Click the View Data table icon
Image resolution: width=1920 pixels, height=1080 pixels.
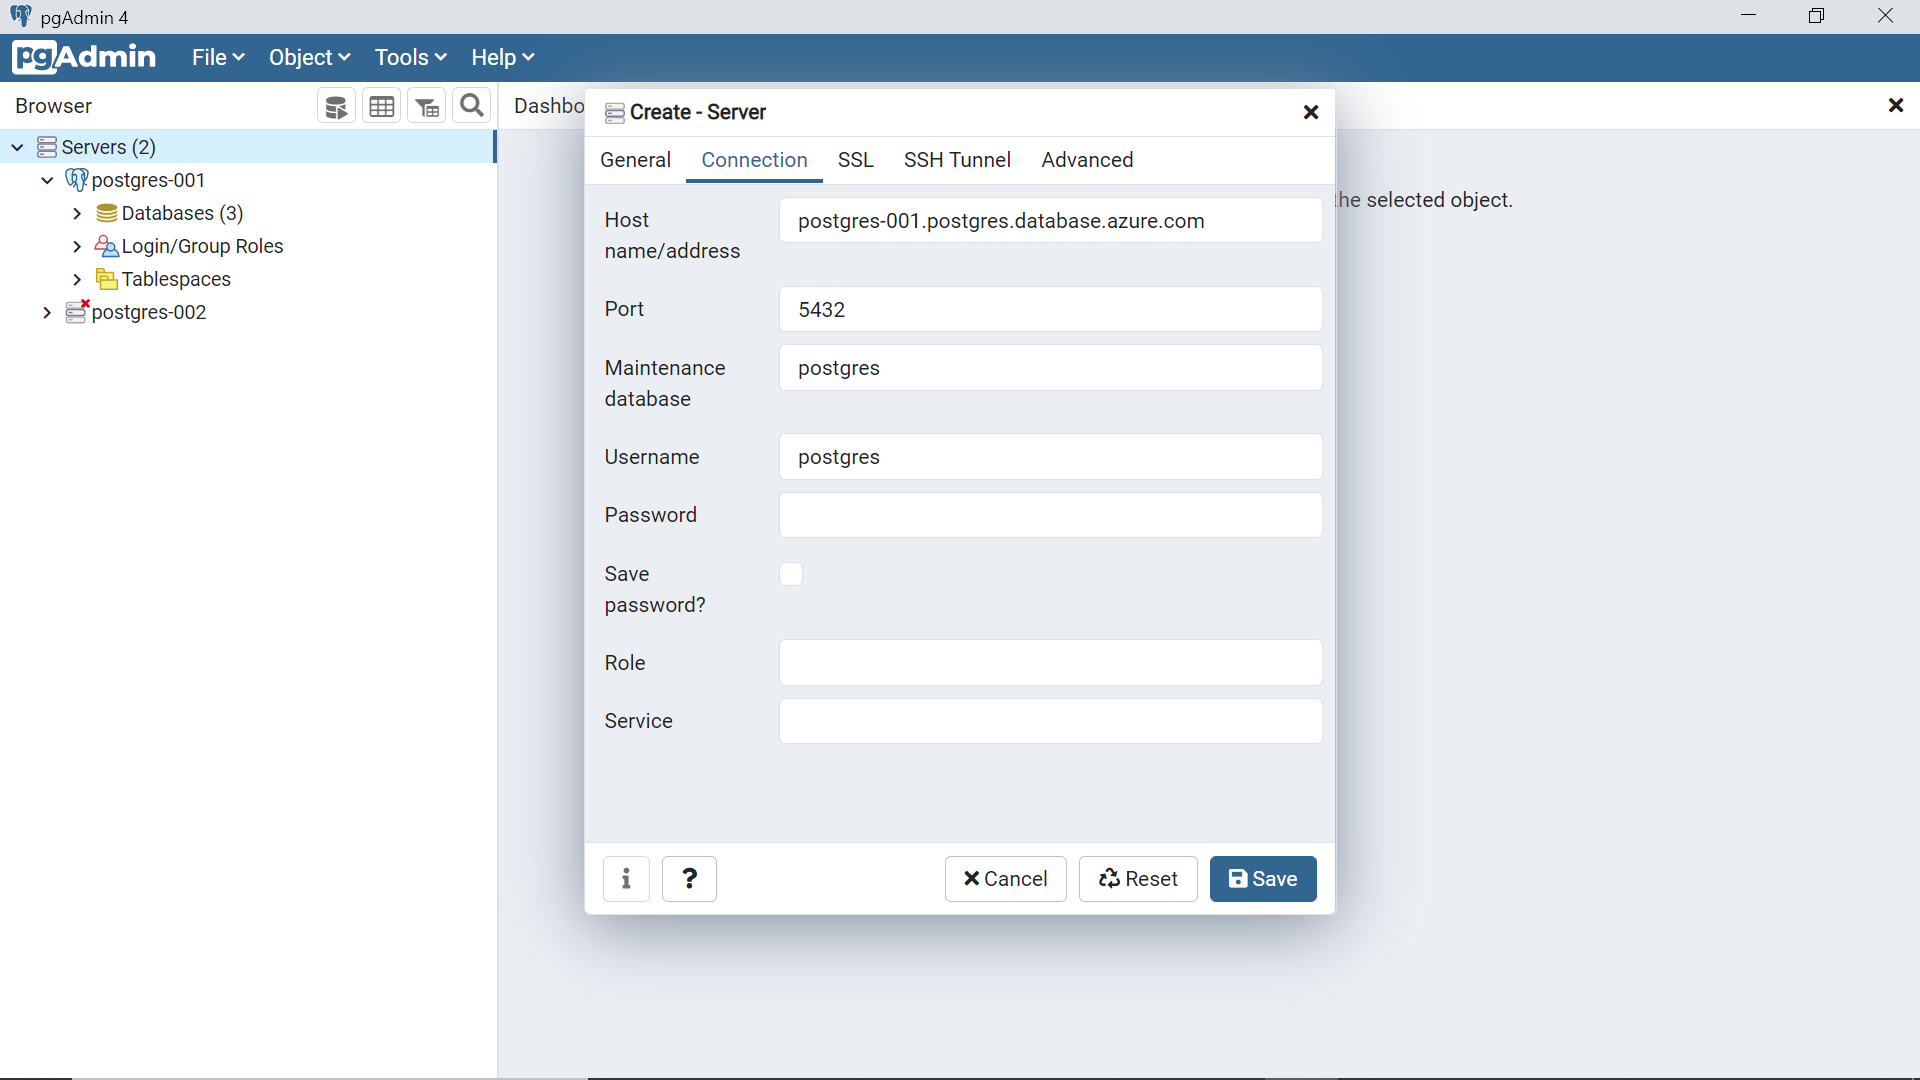tap(381, 106)
